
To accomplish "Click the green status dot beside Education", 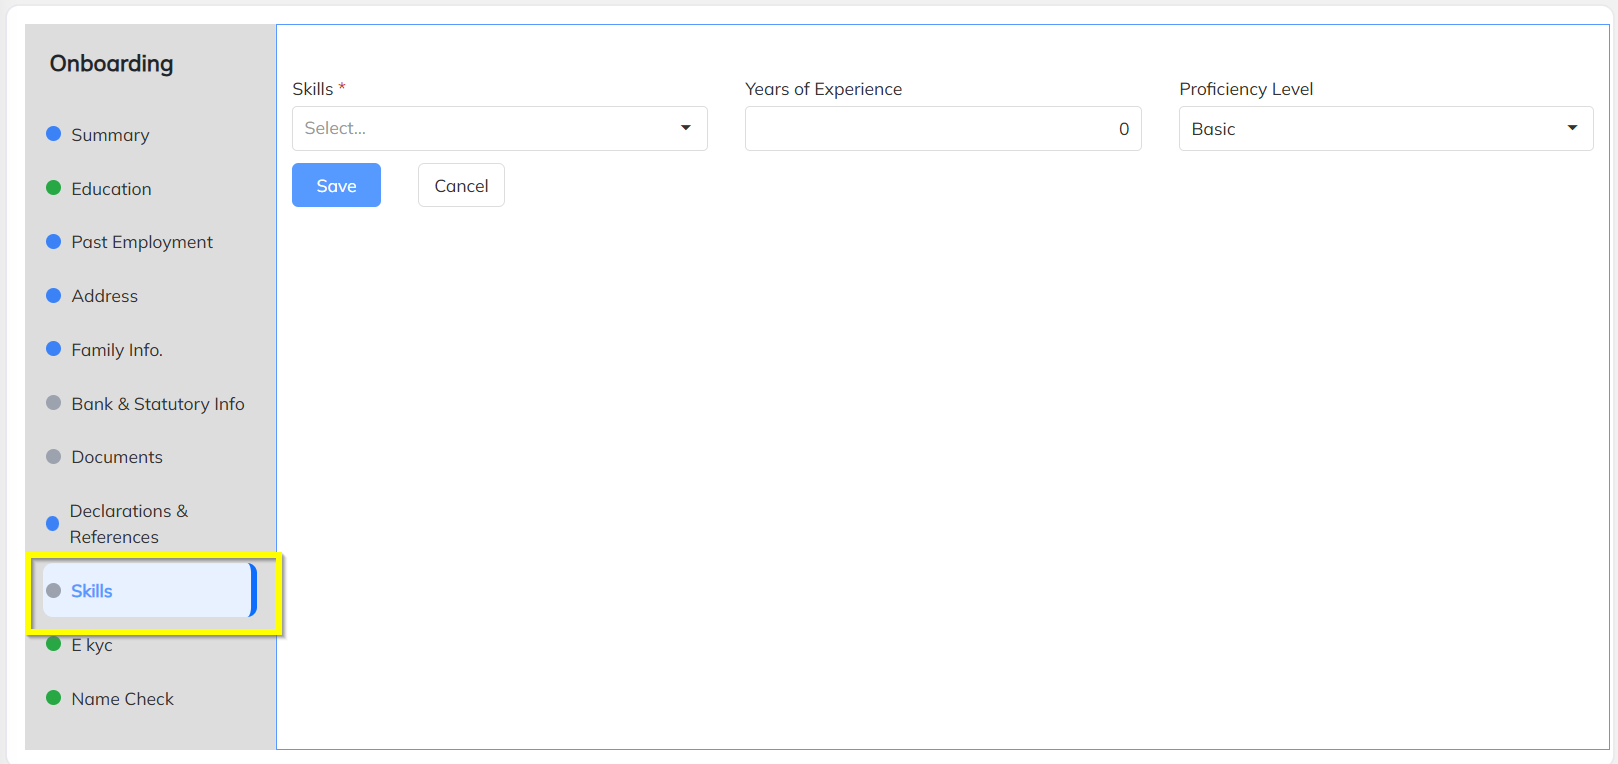I will click(54, 188).
